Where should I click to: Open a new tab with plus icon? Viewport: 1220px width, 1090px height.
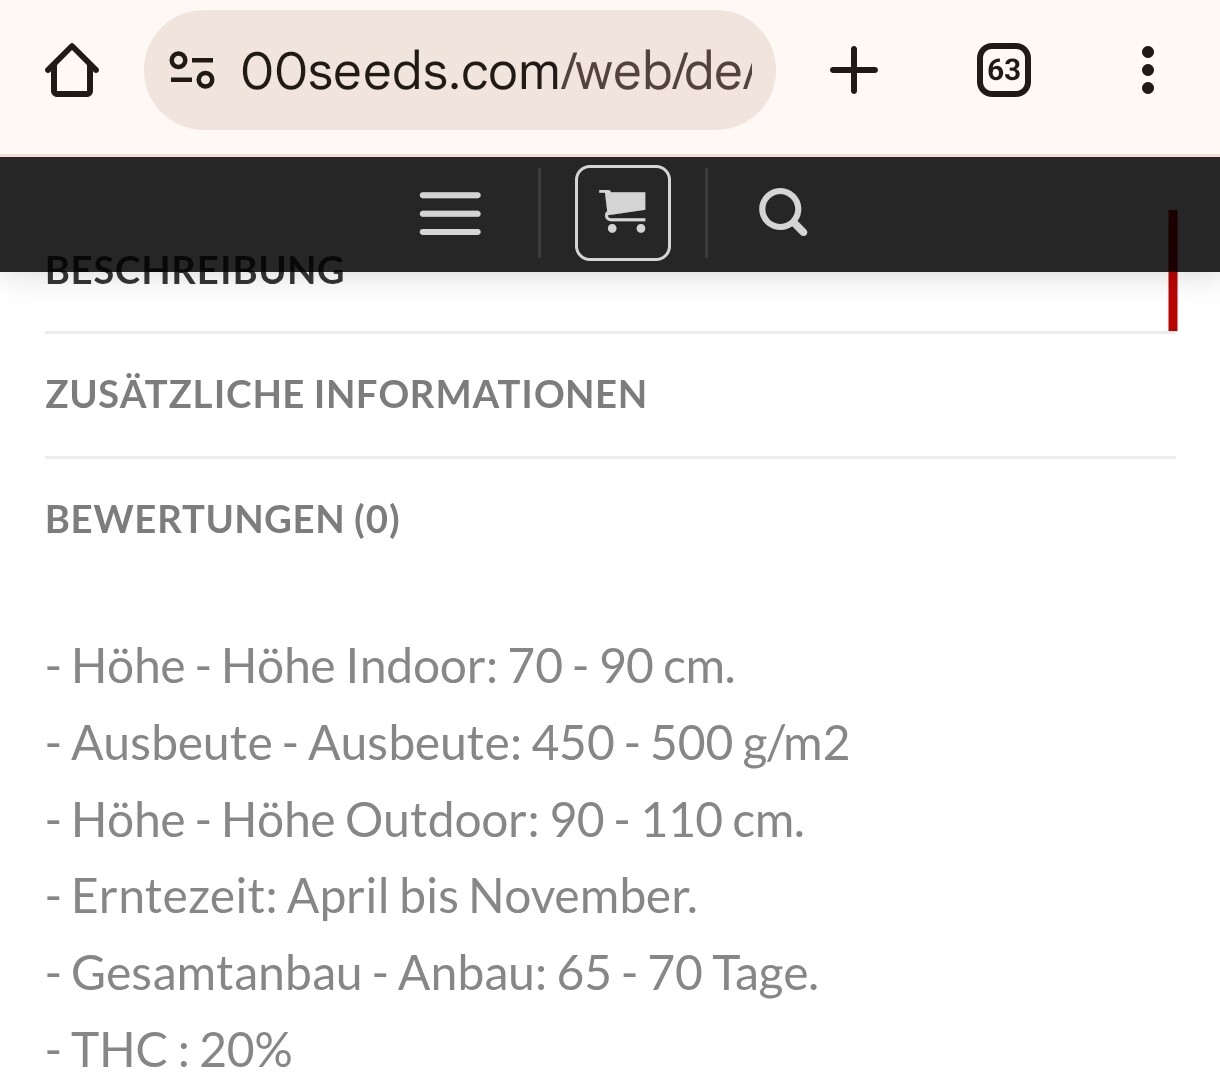854,71
